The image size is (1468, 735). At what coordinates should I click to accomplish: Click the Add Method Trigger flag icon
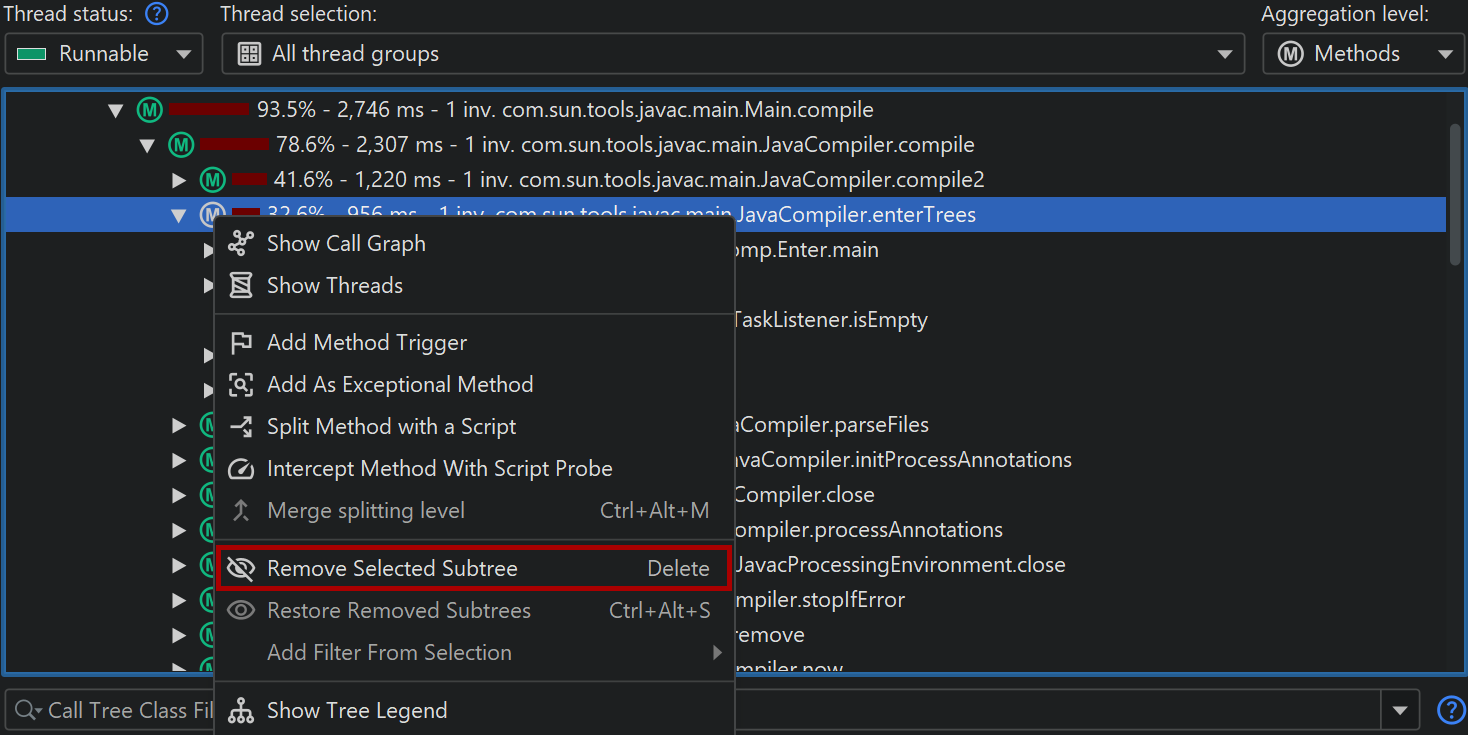(x=241, y=342)
